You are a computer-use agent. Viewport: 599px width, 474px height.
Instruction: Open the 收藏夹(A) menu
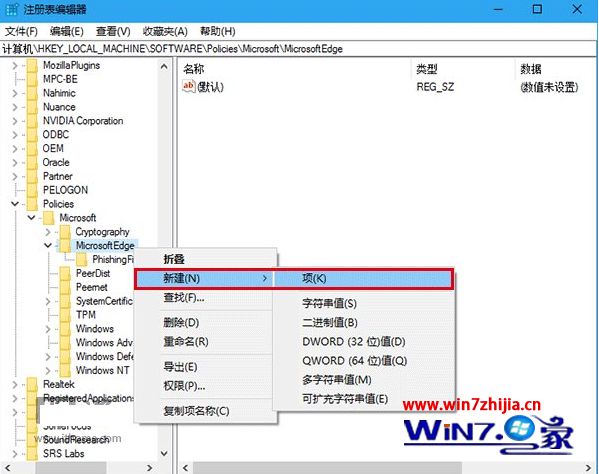[x=165, y=31]
